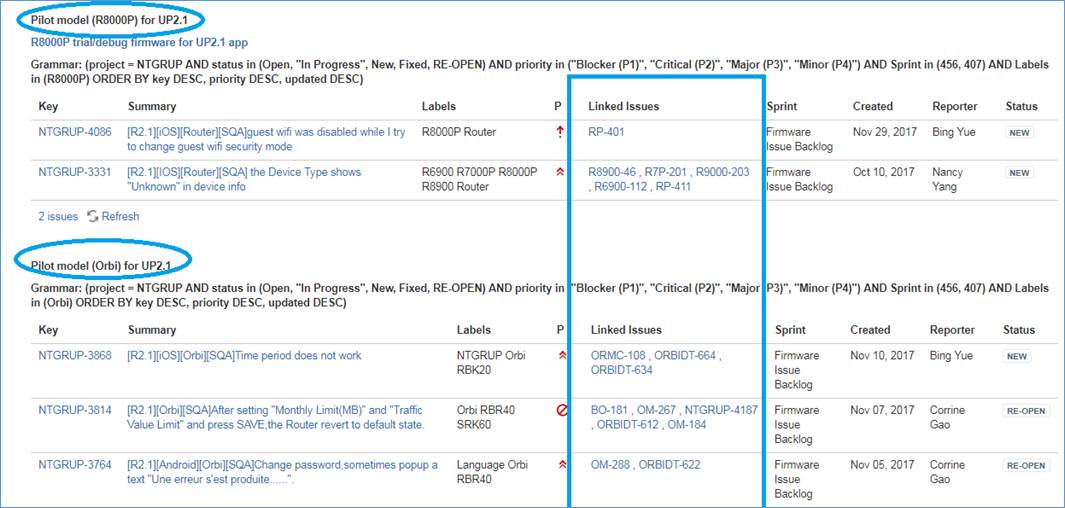Screen dimensions: 1065x508
Task: Click the priority icon for NTGRUP-3764
Action: [561, 465]
